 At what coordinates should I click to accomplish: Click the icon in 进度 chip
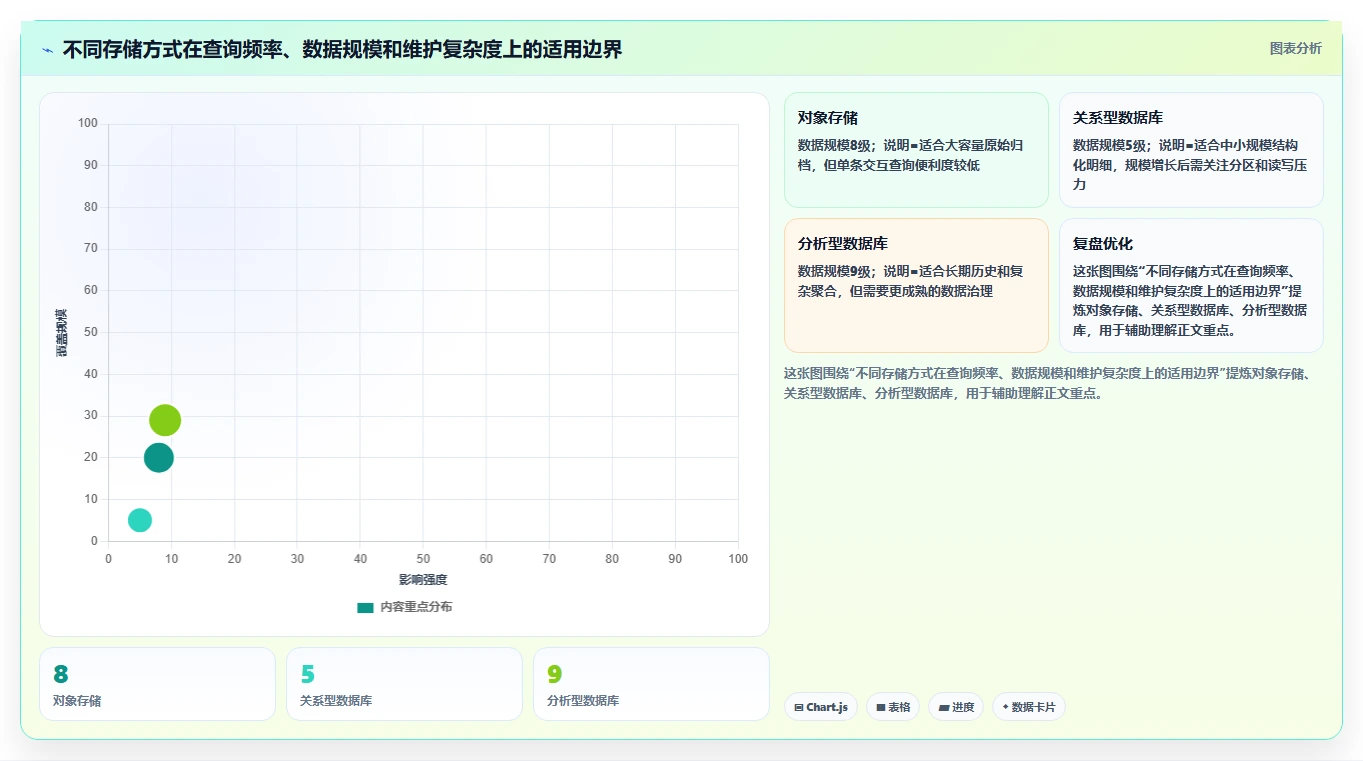[943, 707]
